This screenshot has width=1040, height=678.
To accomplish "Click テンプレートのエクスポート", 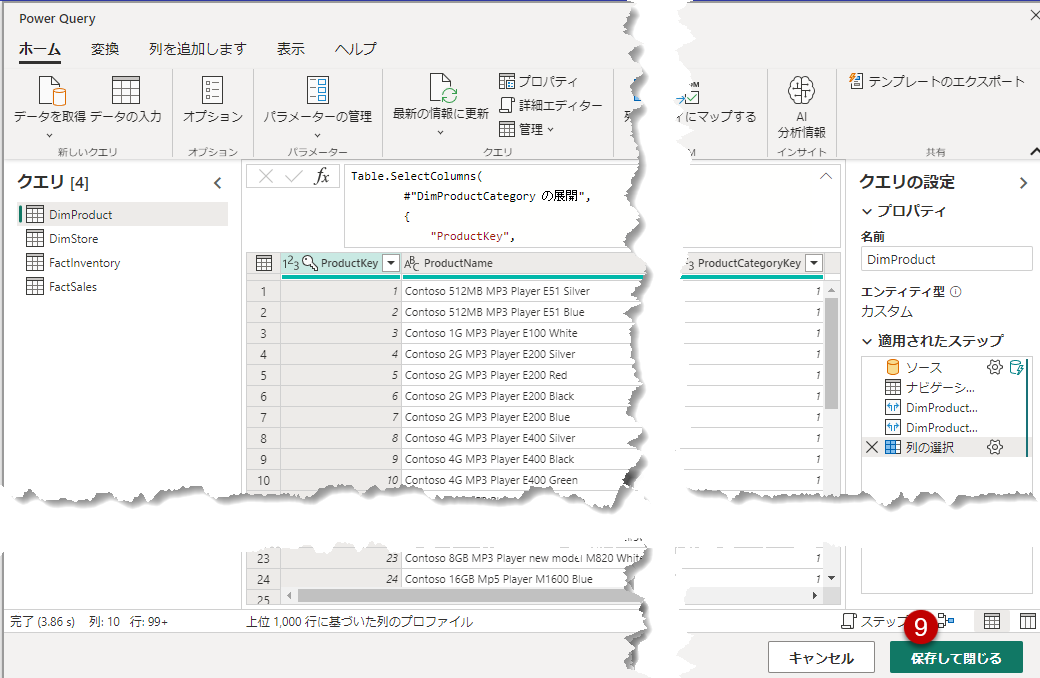I will click(x=937, y=81).
